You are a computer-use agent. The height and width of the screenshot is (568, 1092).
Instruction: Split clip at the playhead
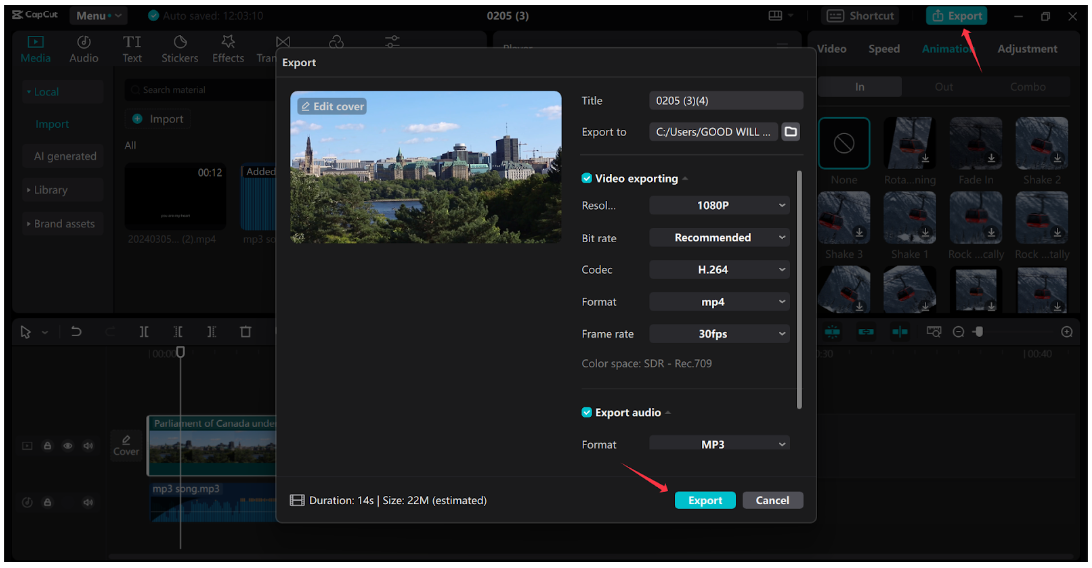tap(143, 332)
